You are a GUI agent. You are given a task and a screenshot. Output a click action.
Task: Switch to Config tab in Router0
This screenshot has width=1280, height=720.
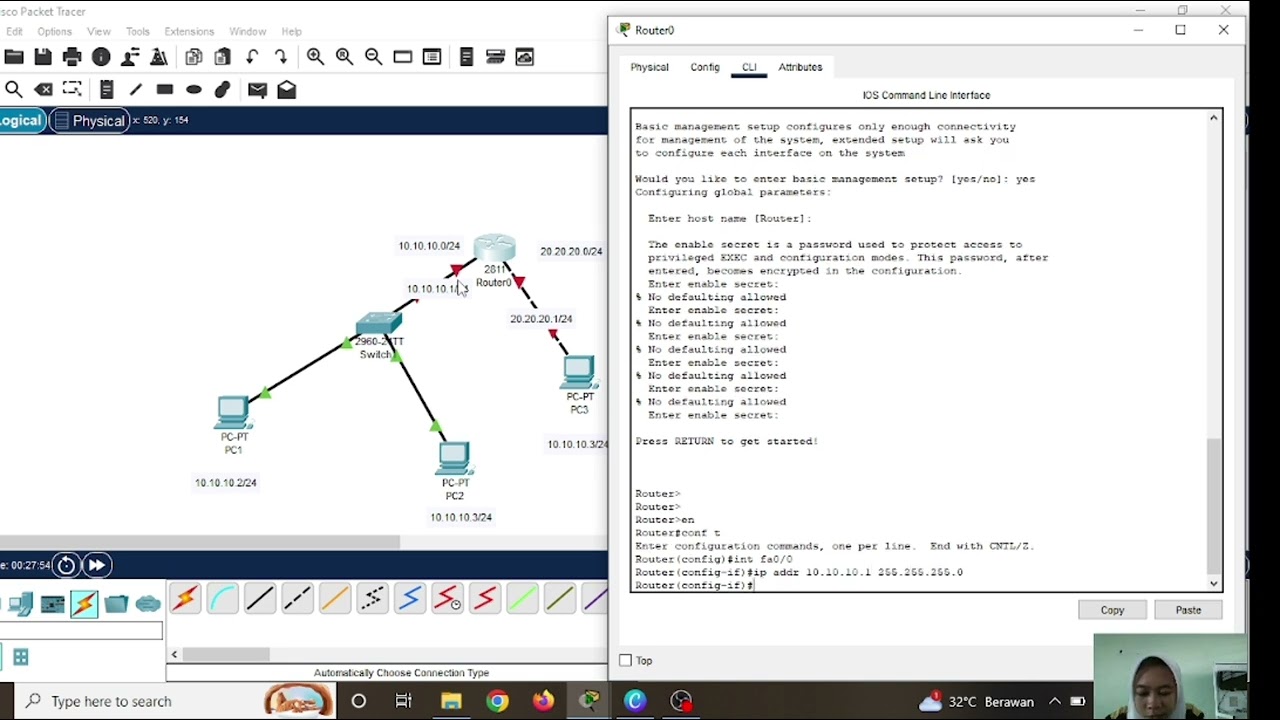pyautogui.click(x=705, y=67)
